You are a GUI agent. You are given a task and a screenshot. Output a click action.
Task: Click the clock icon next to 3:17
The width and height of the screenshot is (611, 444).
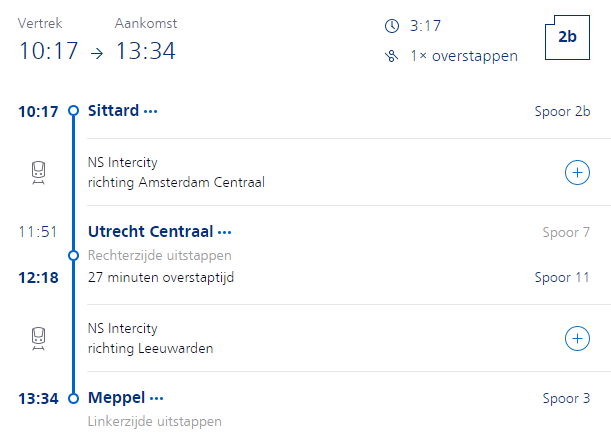390,24
